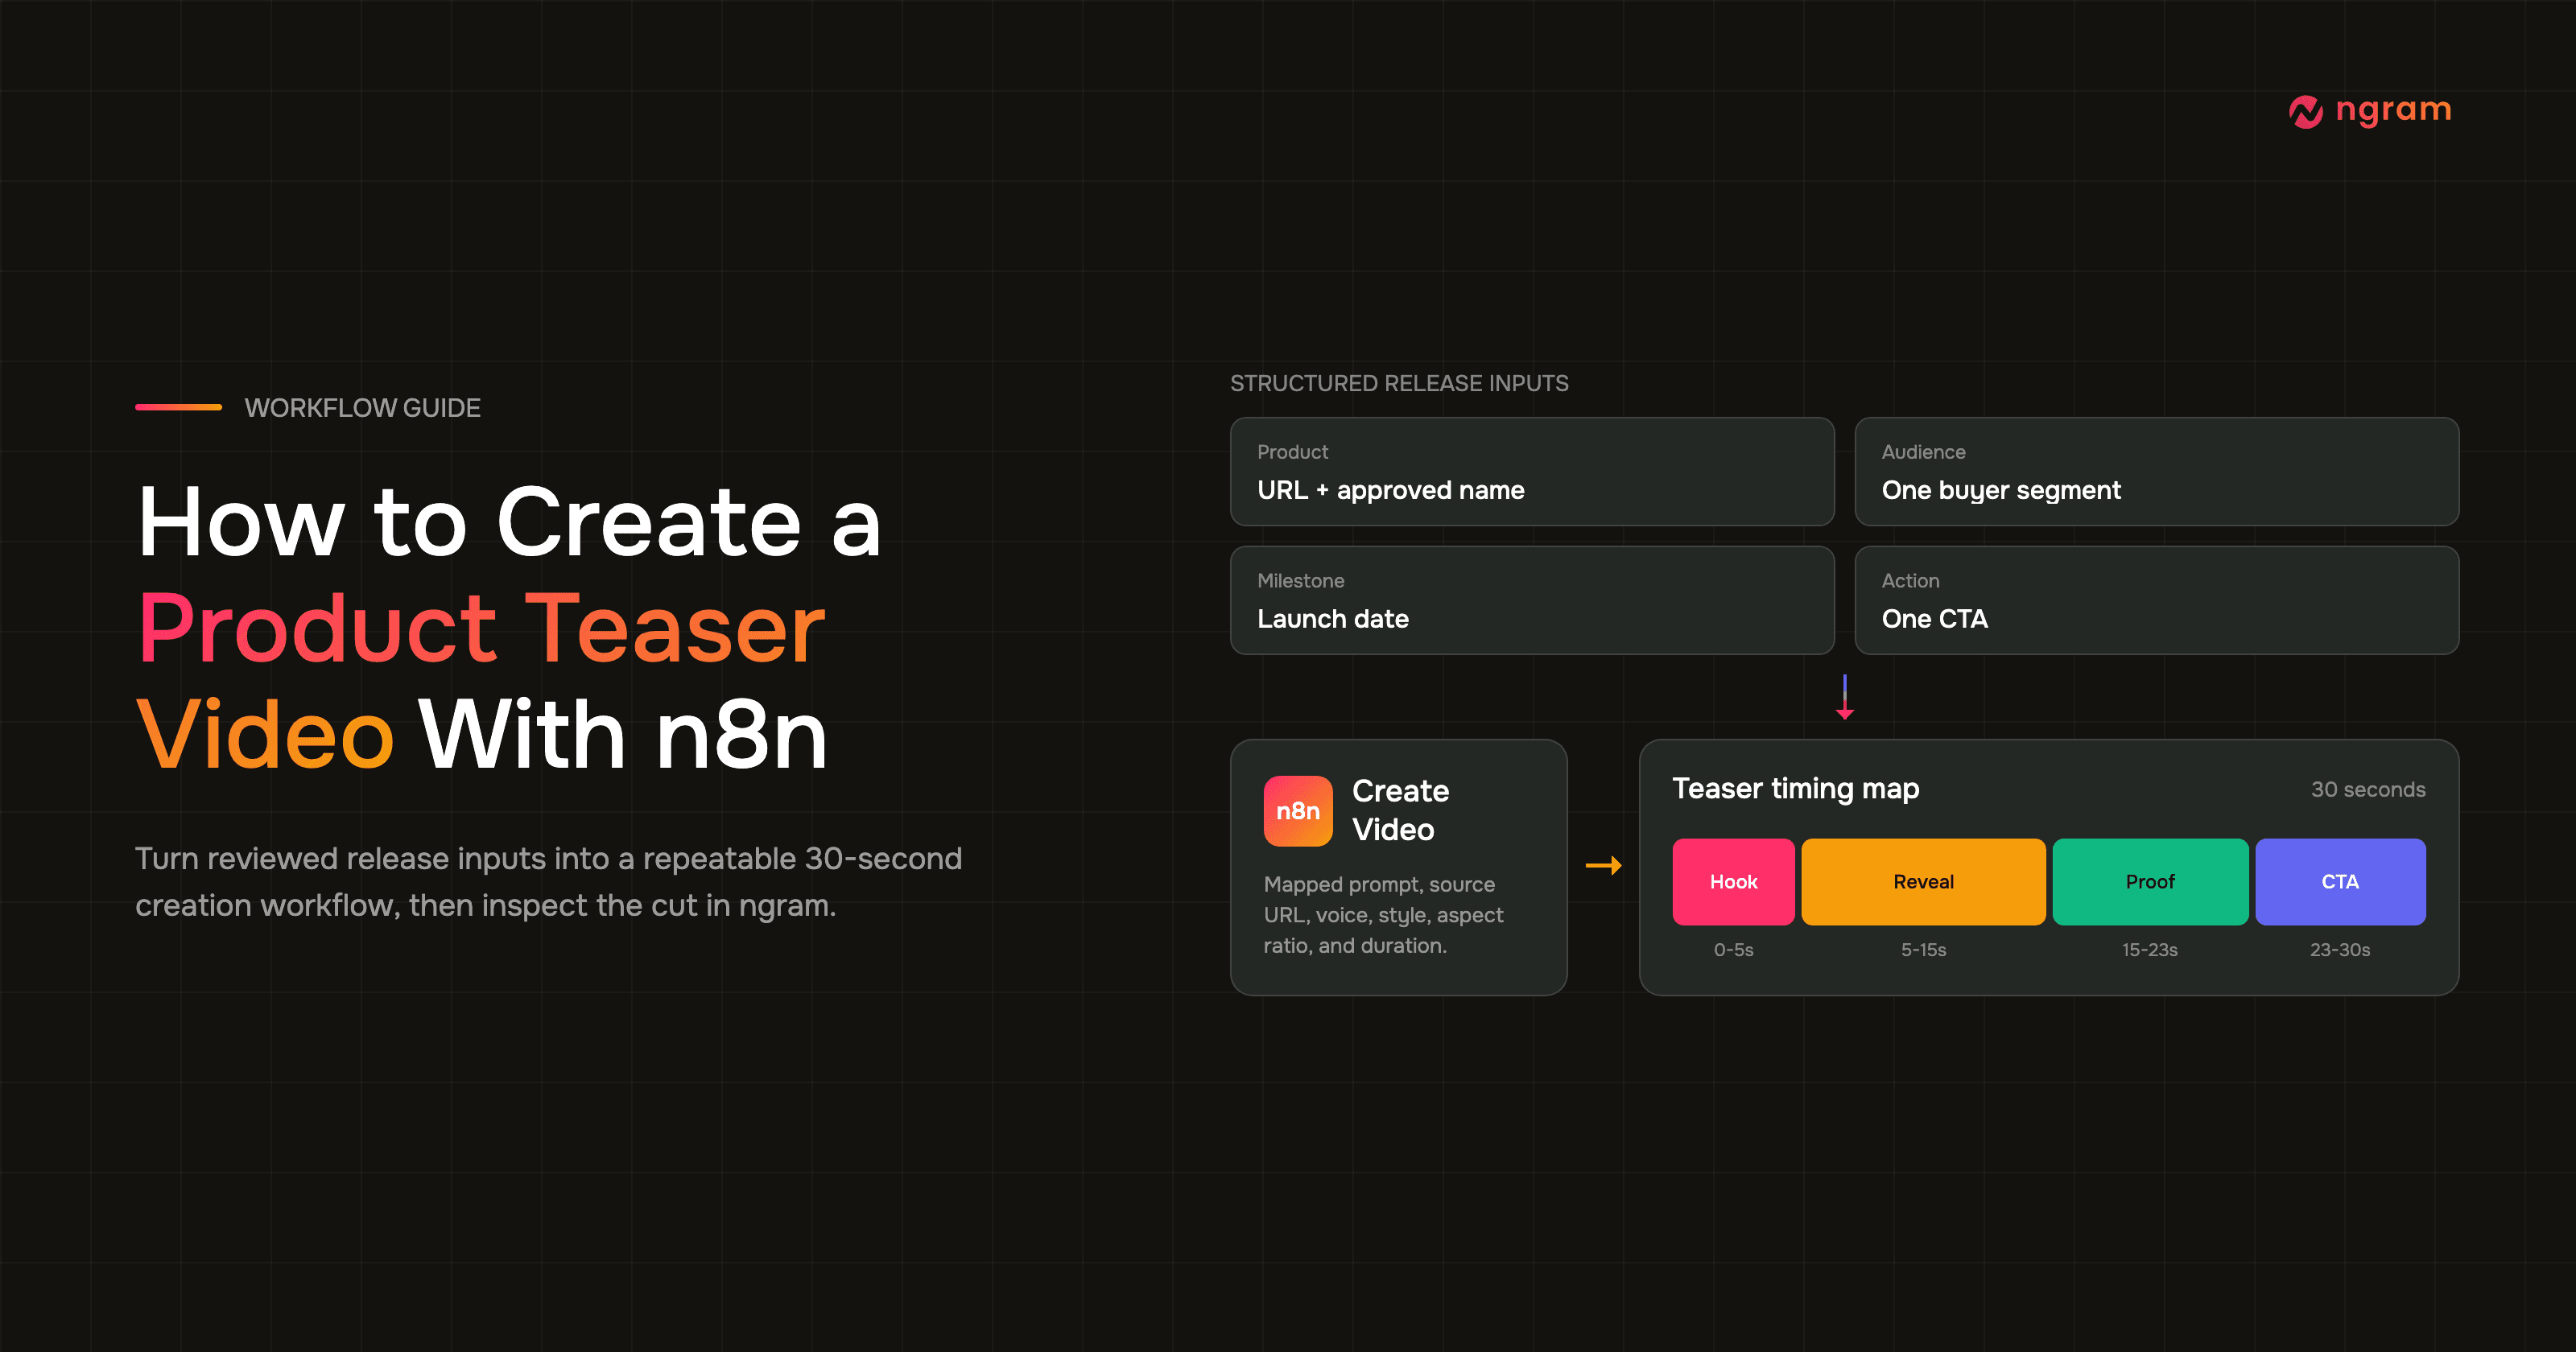The width and height of the screenshot is (2576, 1352).
Task: Select the Product 'URL + approved name' card
Action: click(1531, 471)
